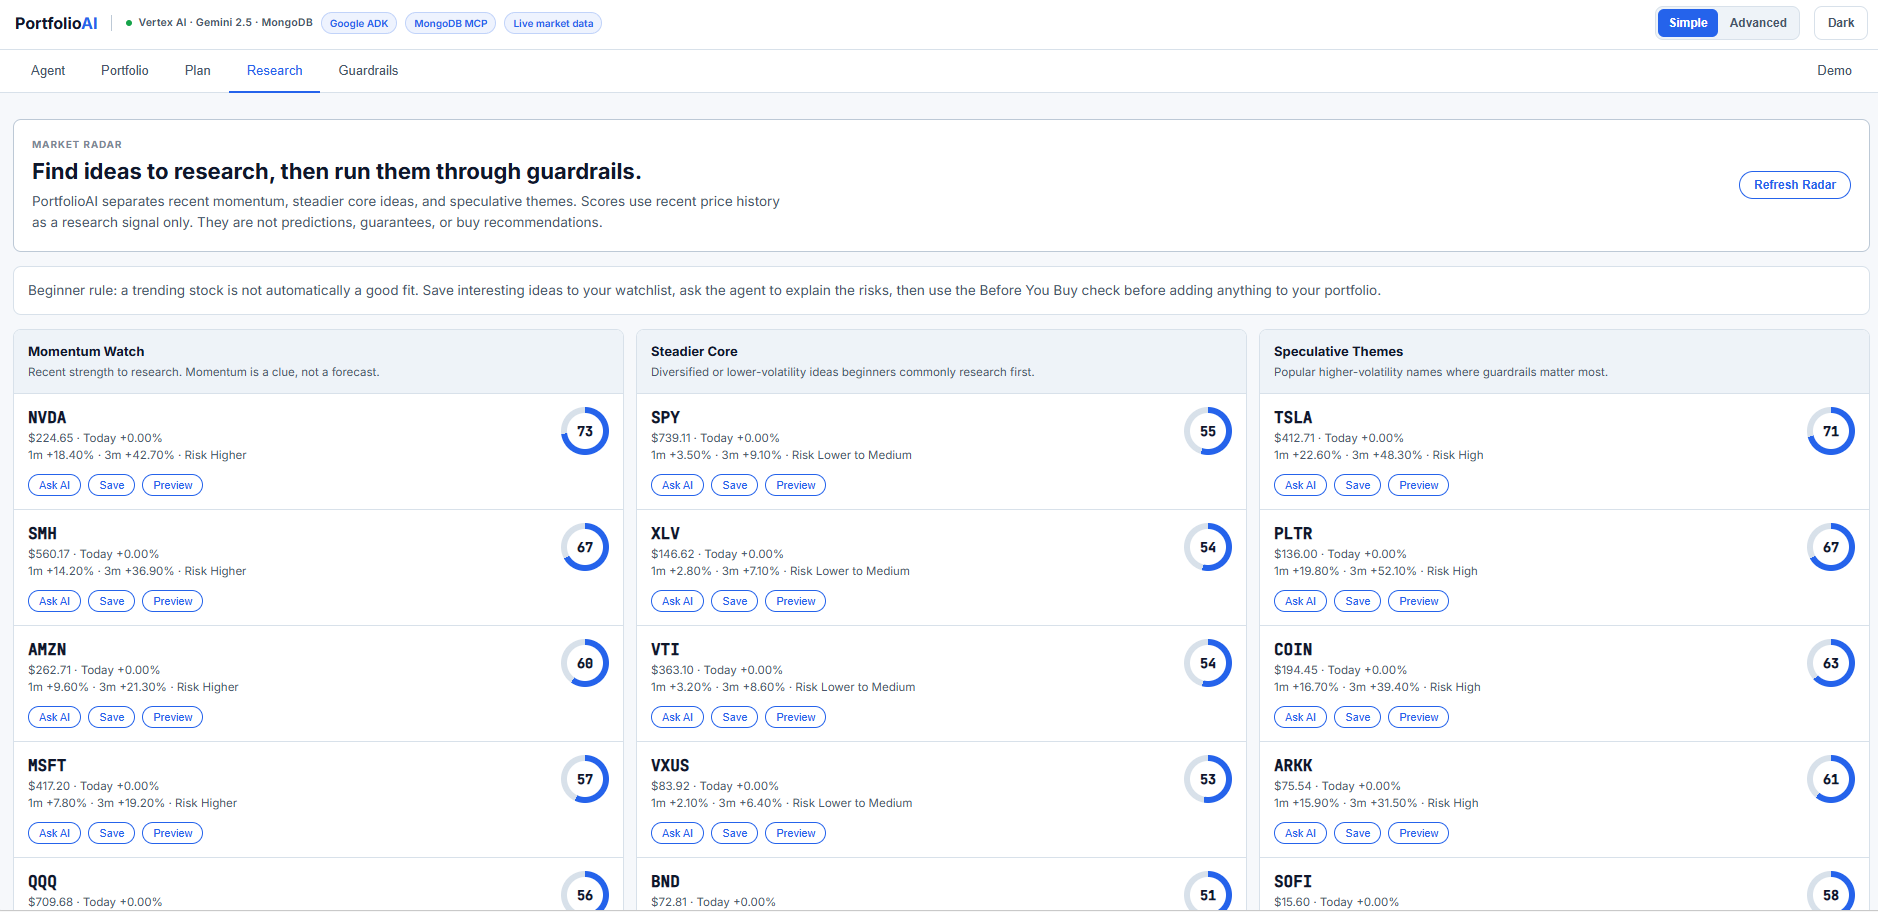Screen dimensions: 1878x912
Task: Click the NVDA score ring showing 73
Action: point(585,431)
